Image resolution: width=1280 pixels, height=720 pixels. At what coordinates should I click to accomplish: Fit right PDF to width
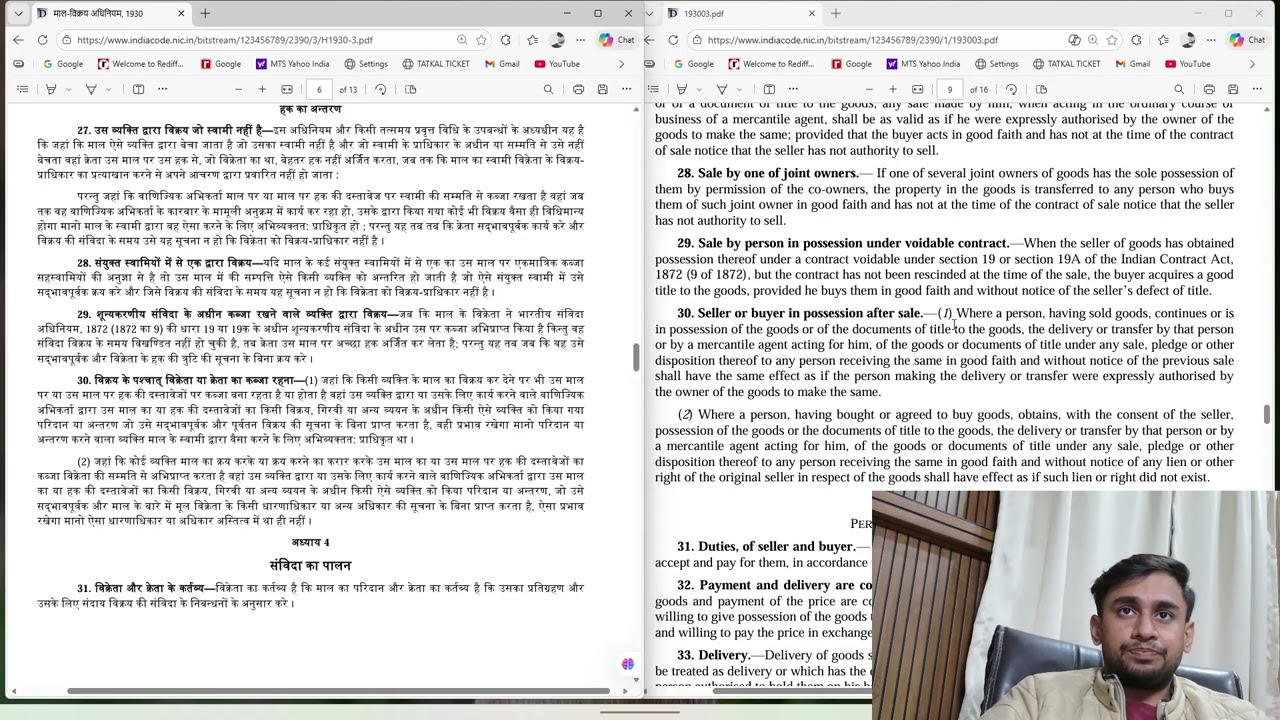point(918,89)
